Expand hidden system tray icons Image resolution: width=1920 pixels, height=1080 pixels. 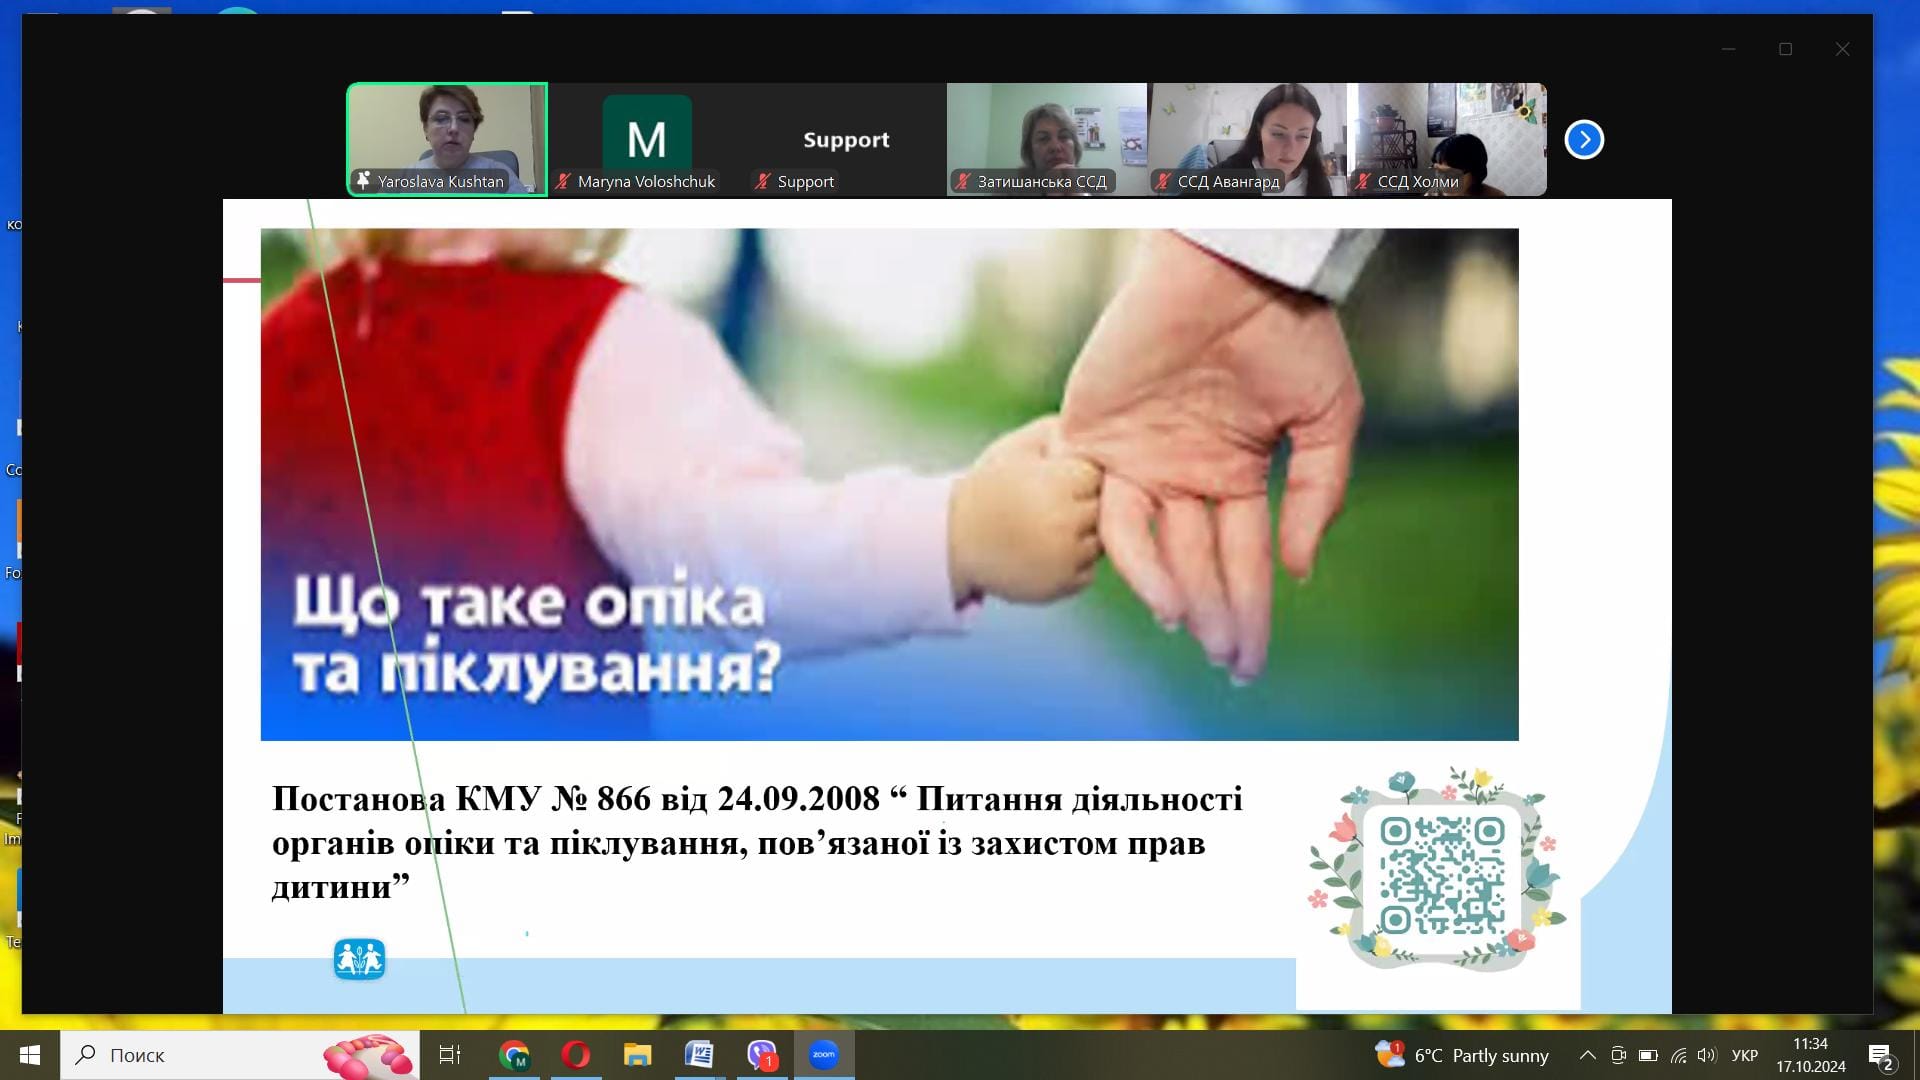(x=1587, y=1055)
